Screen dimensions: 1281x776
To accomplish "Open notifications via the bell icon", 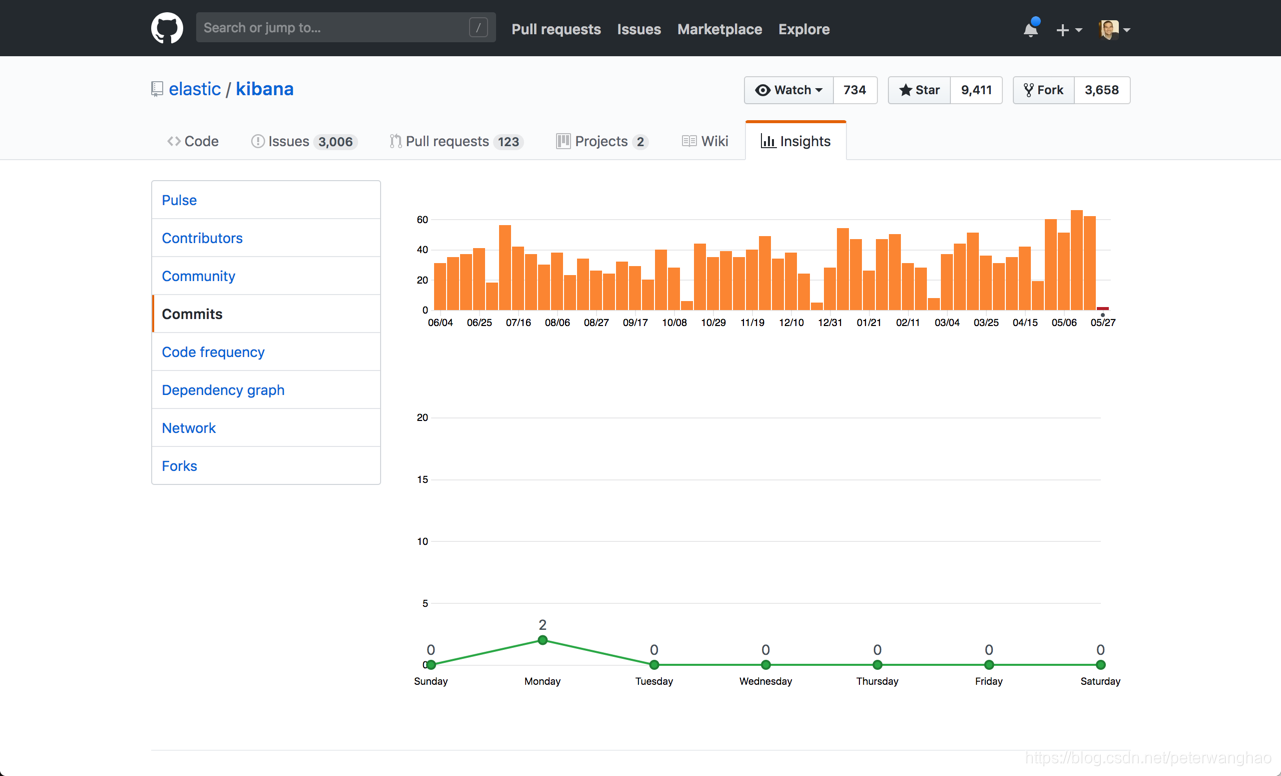I will click(x=1030, y=28).
